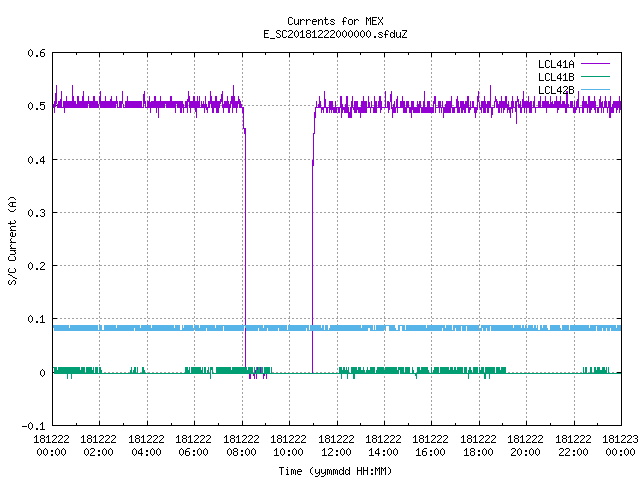Click the blue LCL42B trace near 0.08 A

click(337, 328)
